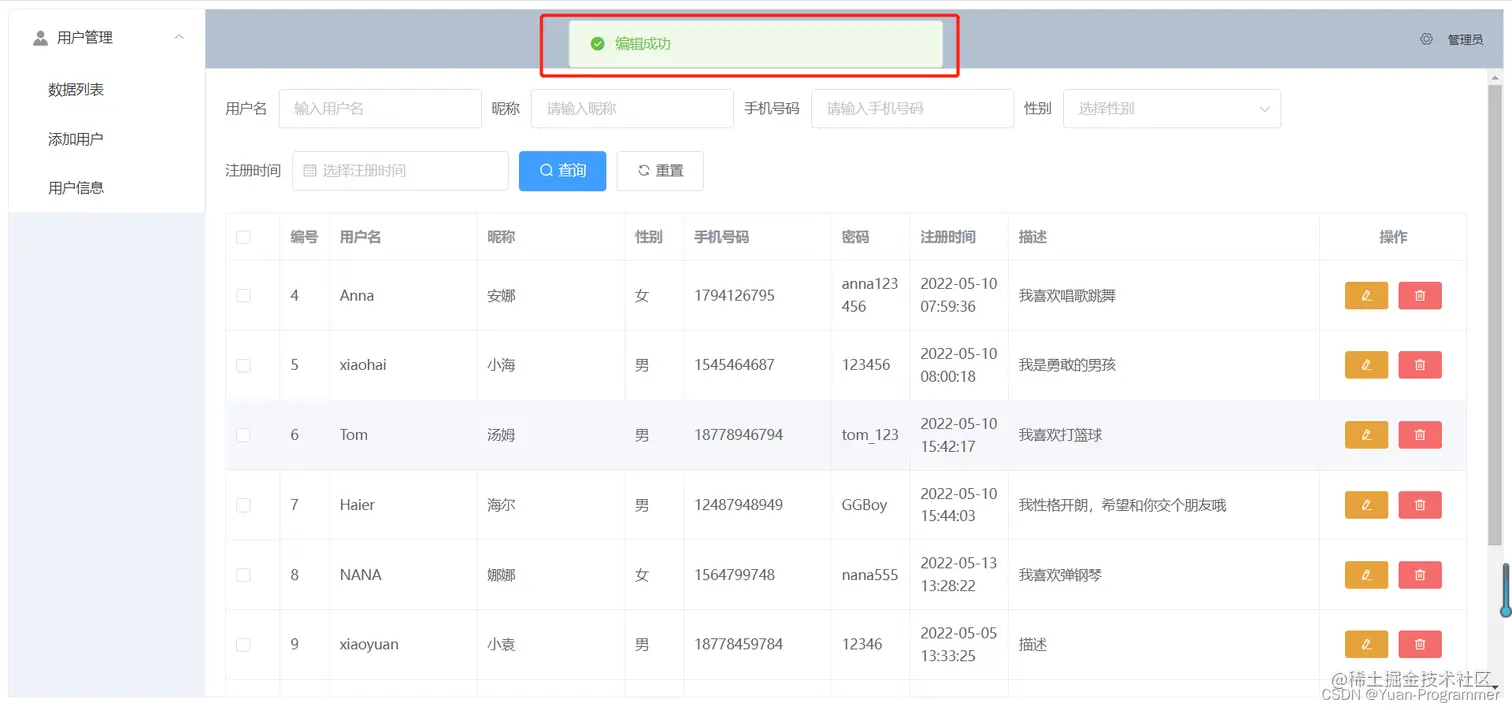
Task: Click the user icon beside 用户管理
Action: (x=40, y=38)
